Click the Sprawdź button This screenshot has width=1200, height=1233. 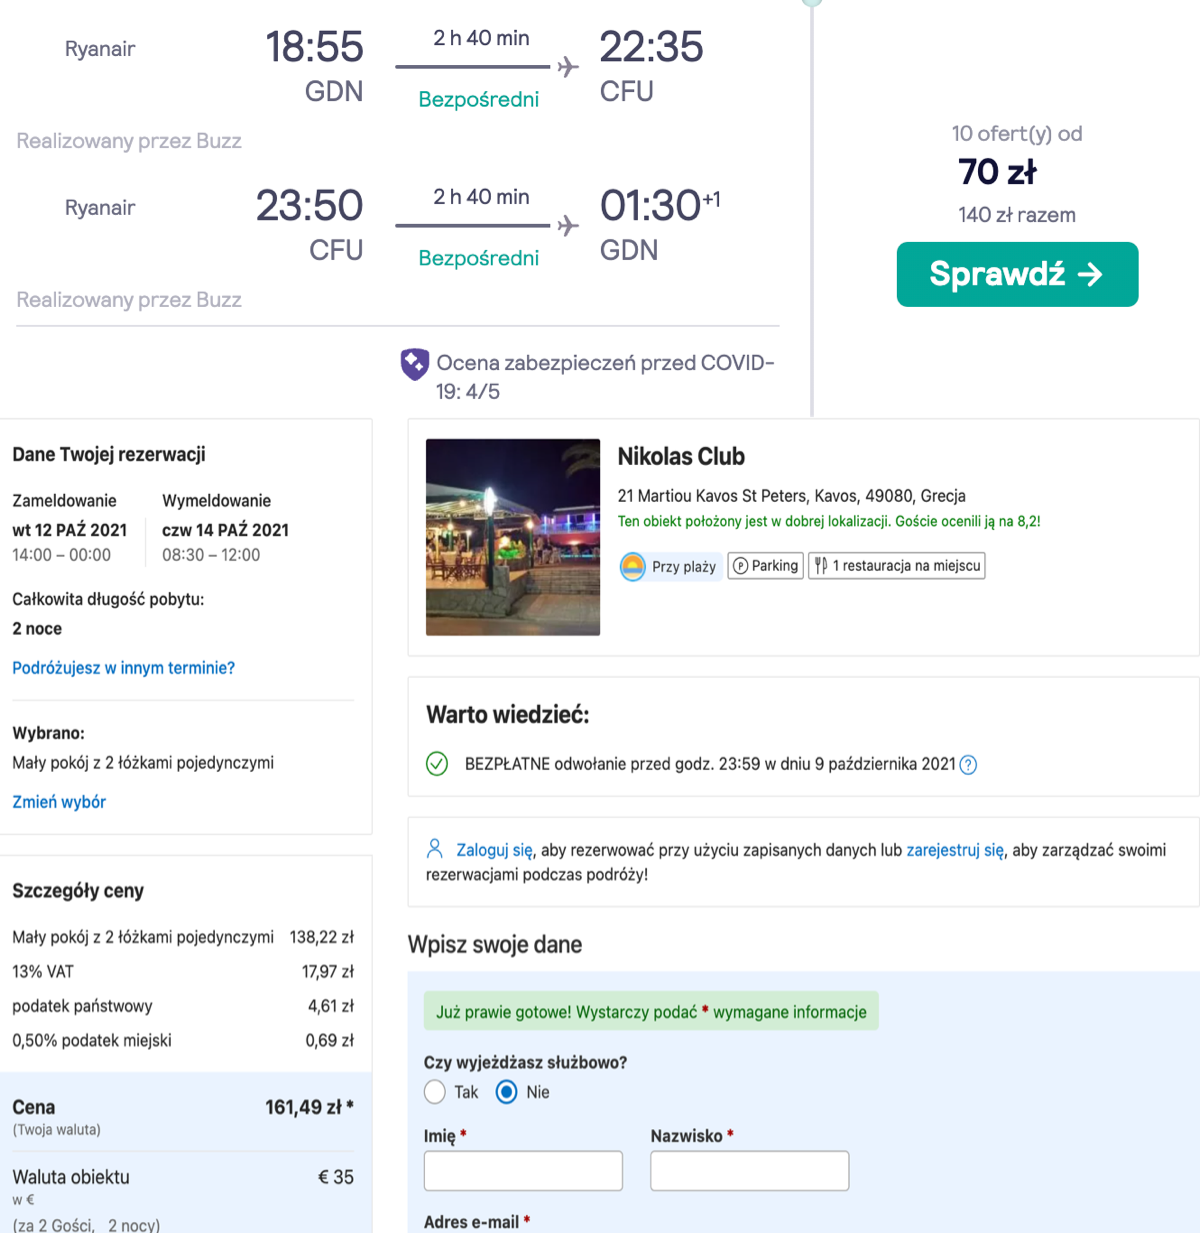(1017, 274)
